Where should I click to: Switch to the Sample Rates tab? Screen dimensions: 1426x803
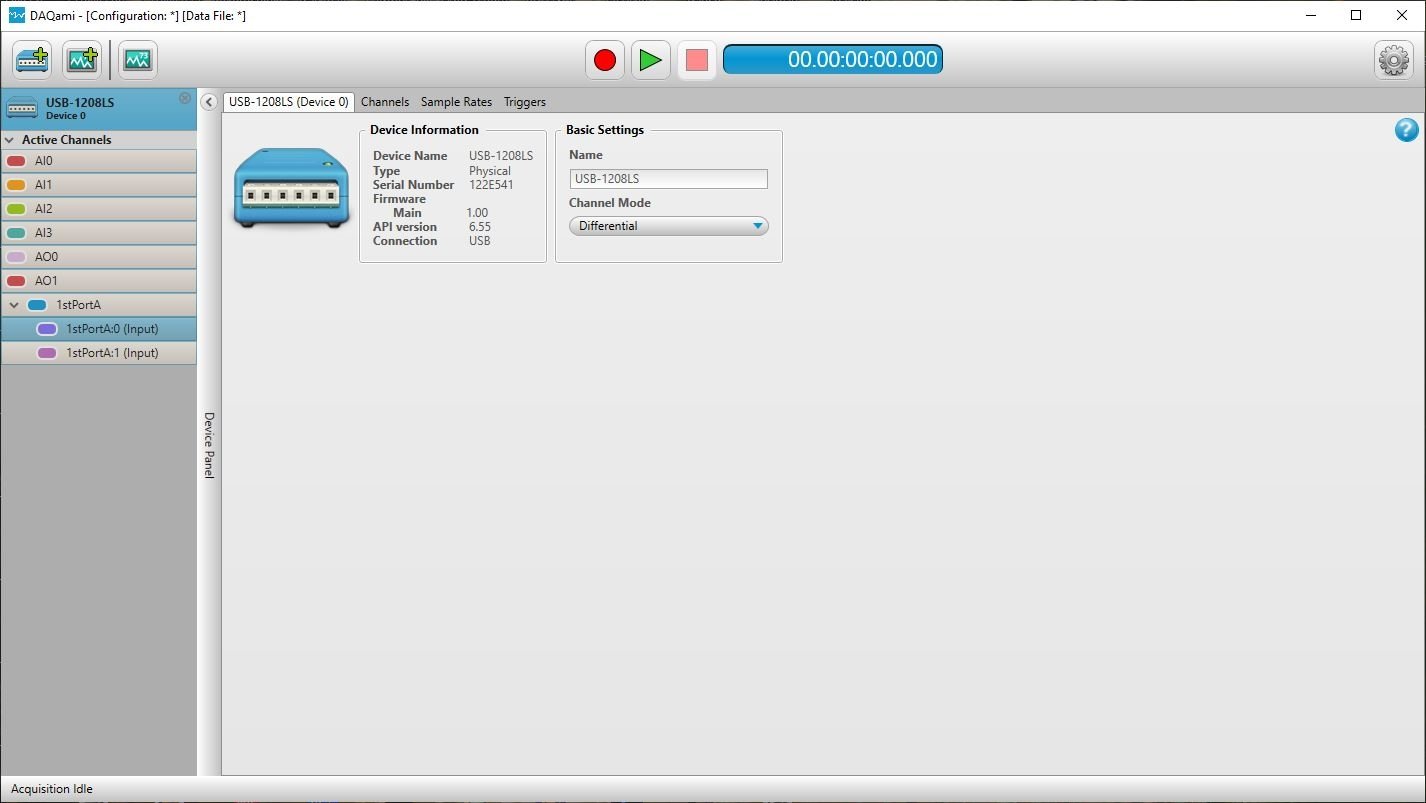[x=456, y=102]
